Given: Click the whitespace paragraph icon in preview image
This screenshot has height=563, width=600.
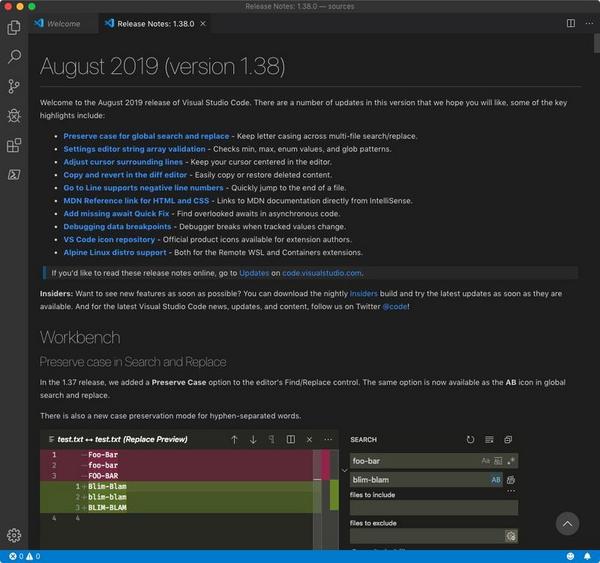Looking at the screenshot, I should [x=271, y=439].
